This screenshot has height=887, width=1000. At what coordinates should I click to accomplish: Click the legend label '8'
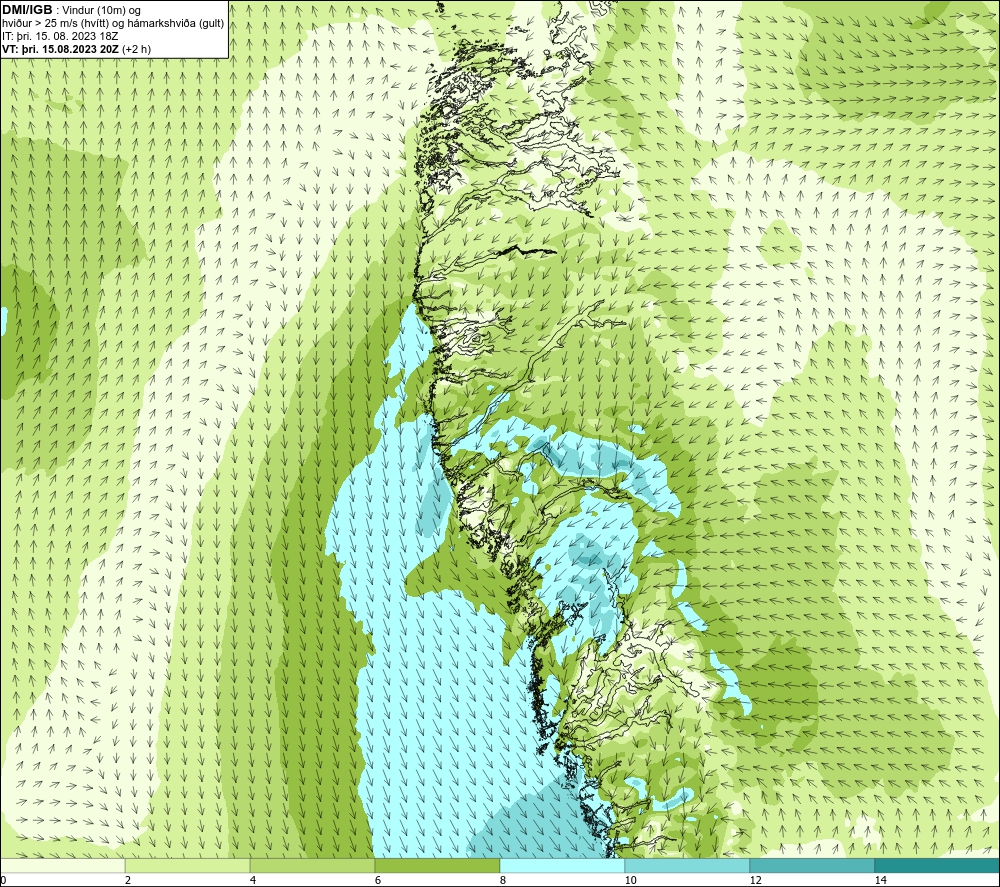503,880
